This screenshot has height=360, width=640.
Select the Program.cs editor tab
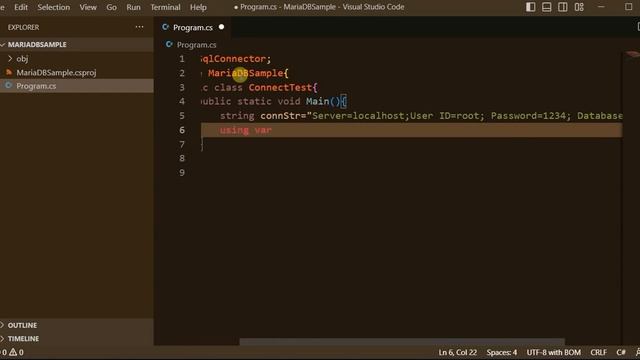click(193, 27)
